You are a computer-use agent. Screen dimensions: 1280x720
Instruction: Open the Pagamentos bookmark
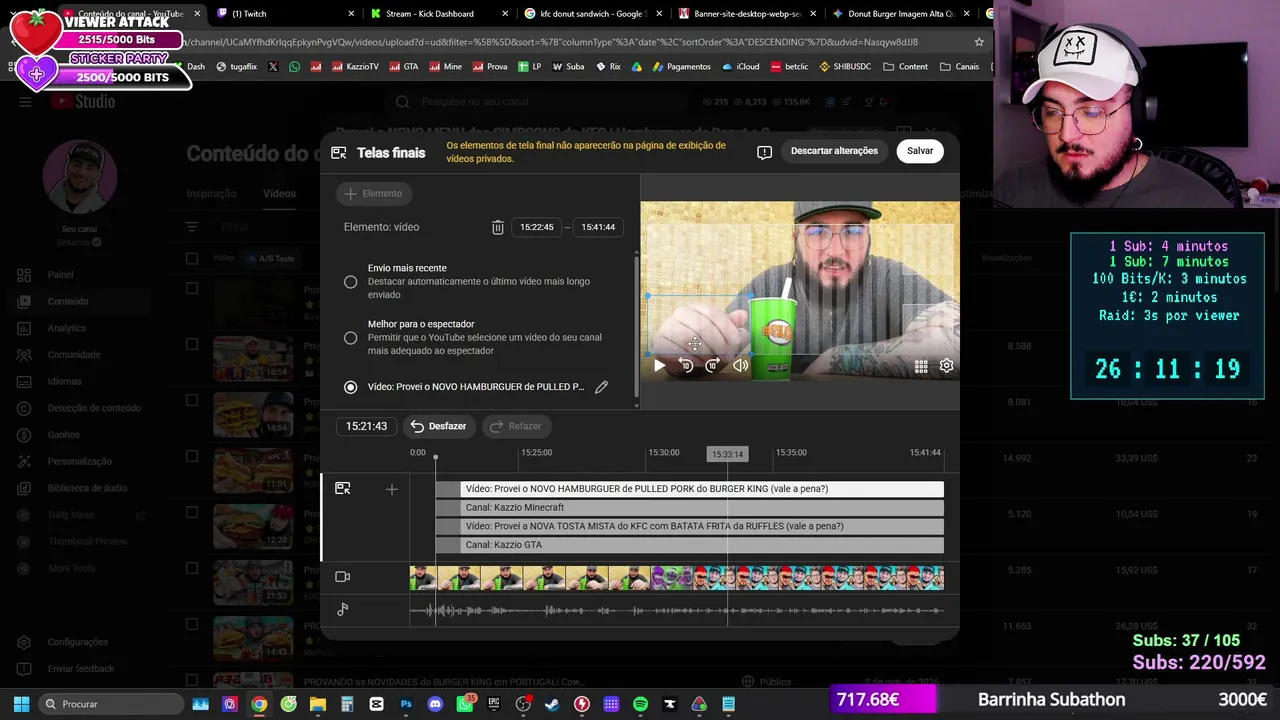[681, 67]
